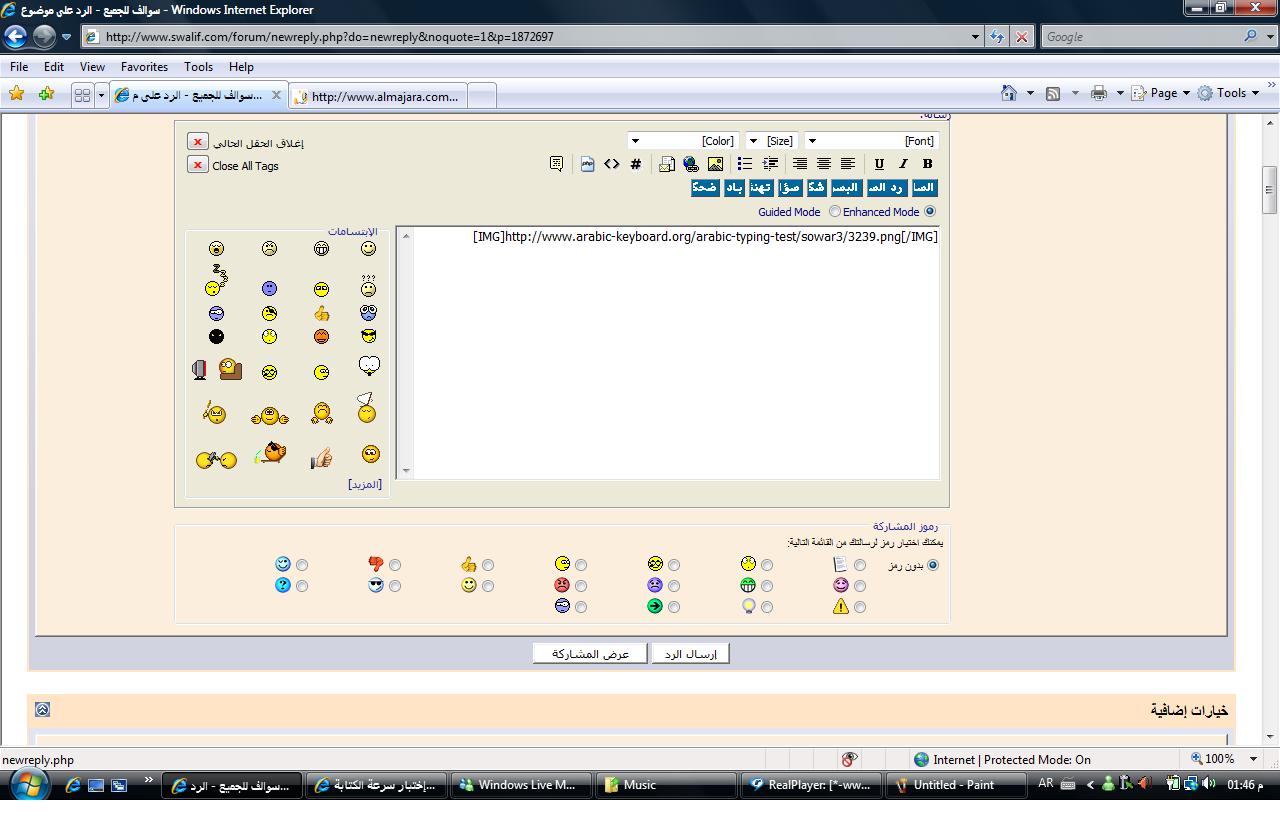Viewport: 1280px width, 819px height.
Task: Wrap text in PHP tags
Action: point(587,164)
